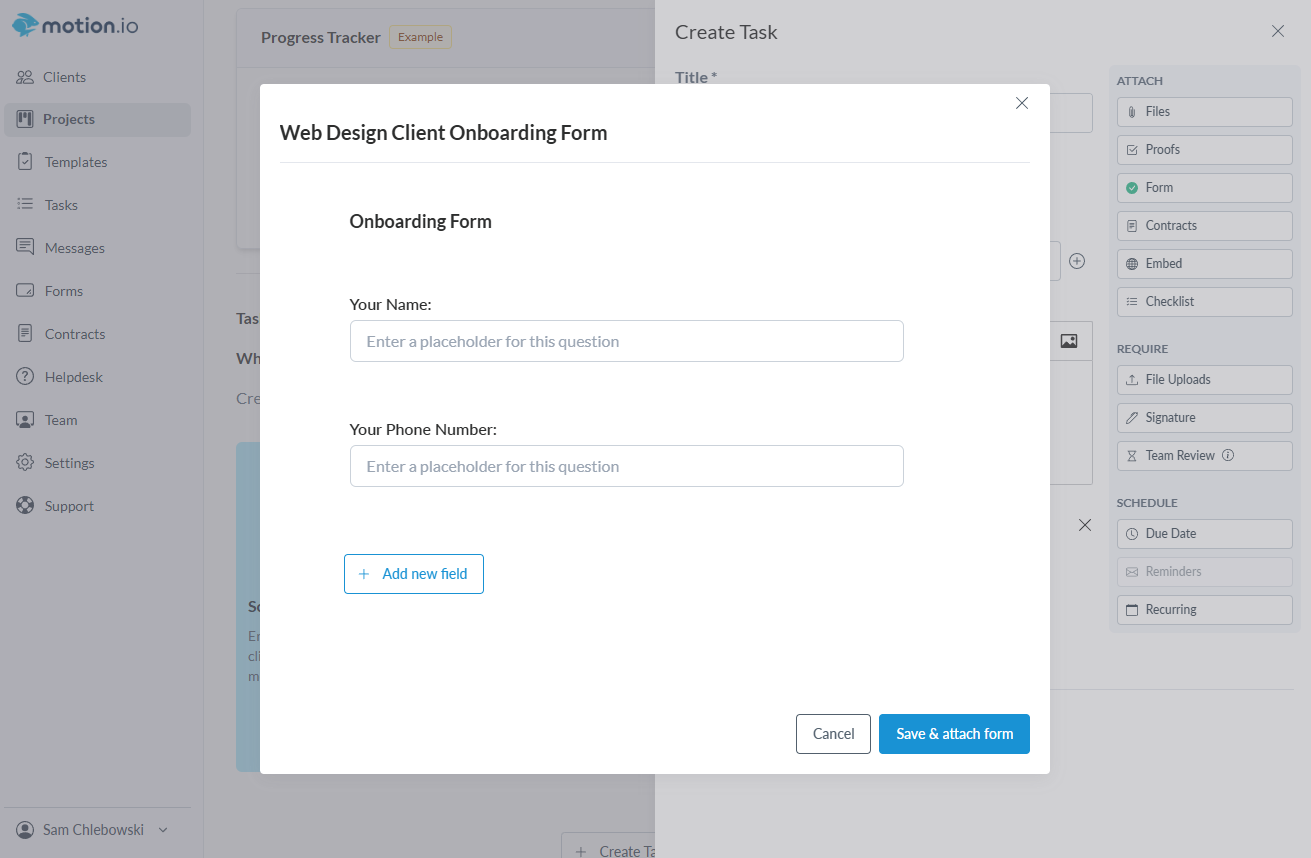Image resolution: width=1311 pixels, height=858 pixels.
Task: Click the Clients sidebar icon
Action: pyautogui.click(x=26, y=77)
